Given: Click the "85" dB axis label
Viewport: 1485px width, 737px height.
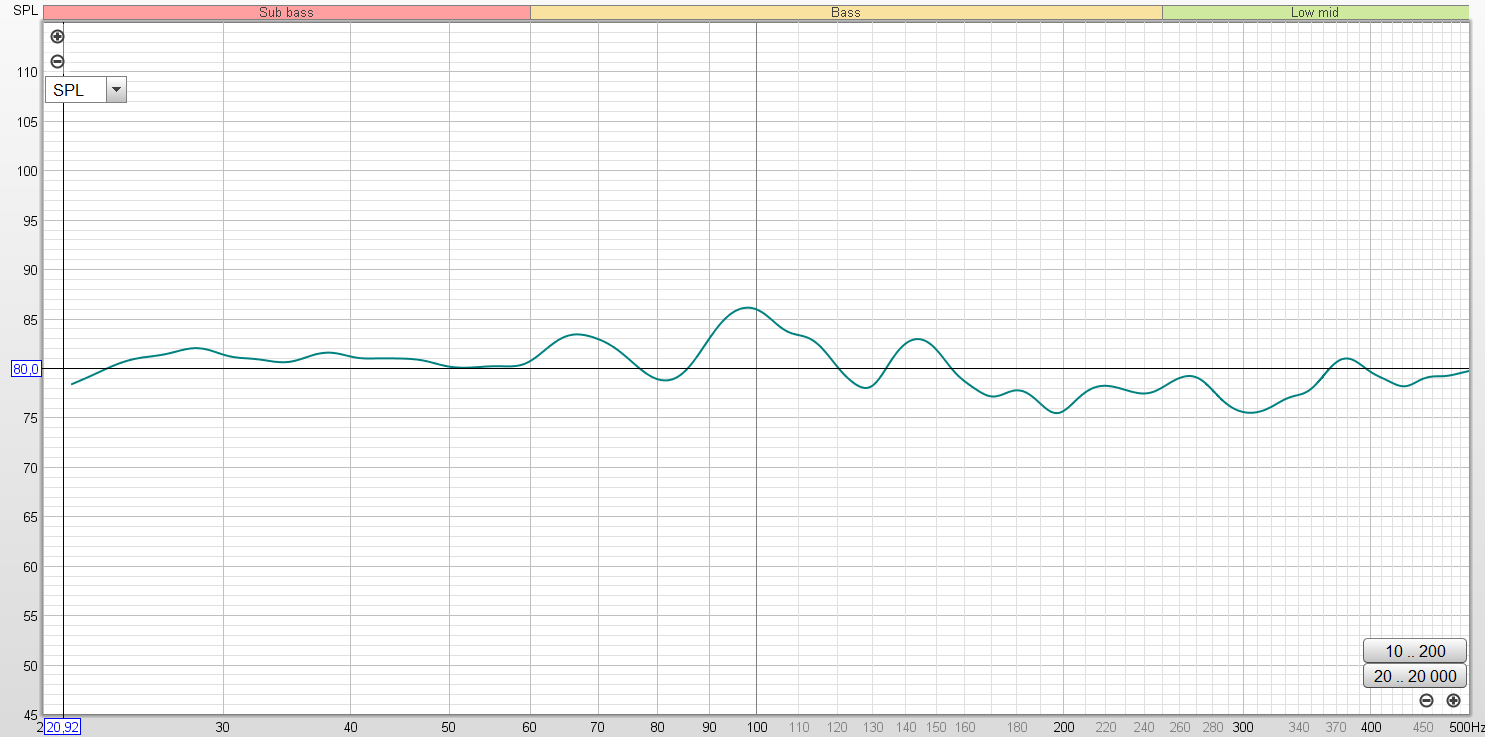Looking at the screenshot, I should click(x=28, y=320).
